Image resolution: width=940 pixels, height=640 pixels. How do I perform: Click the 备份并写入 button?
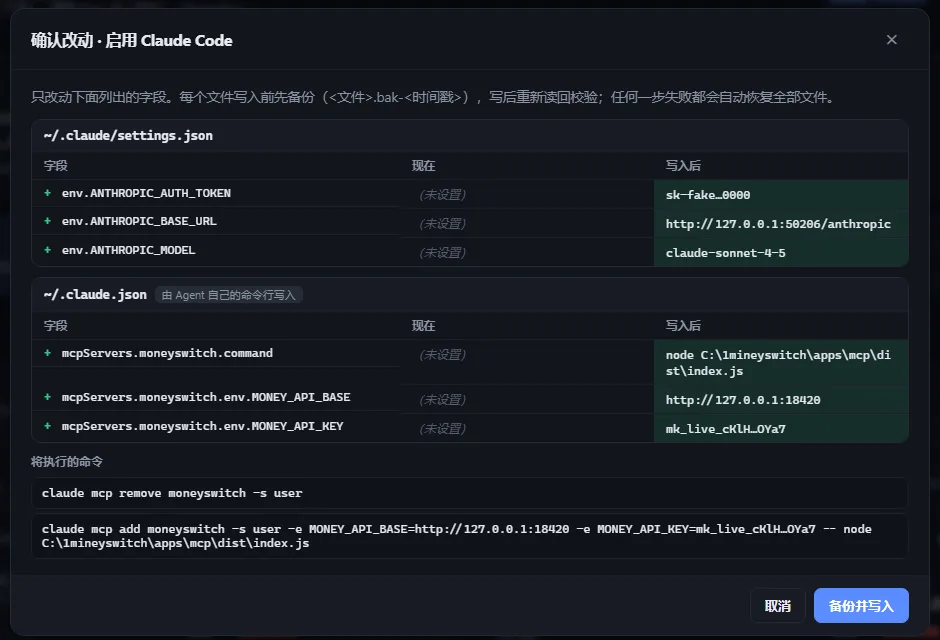861,606
